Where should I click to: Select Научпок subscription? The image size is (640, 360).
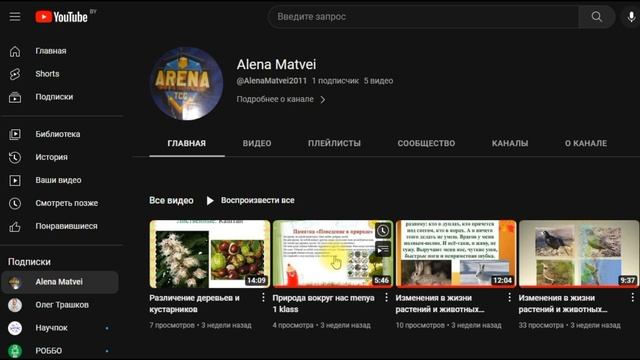pyautogui.click(x=60, y=328)
